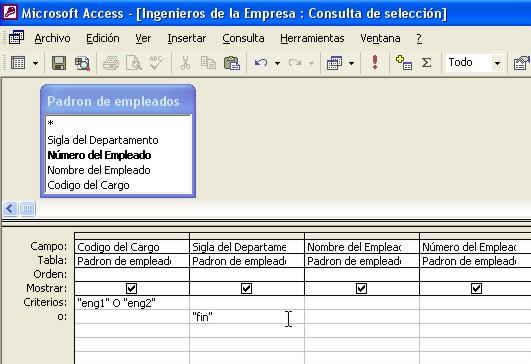Image resolution: width=531 pixels, height=364 pixels.
Task: Uncheck Mostrar for Sigla del Departamento column
Action: coord(247,288)
